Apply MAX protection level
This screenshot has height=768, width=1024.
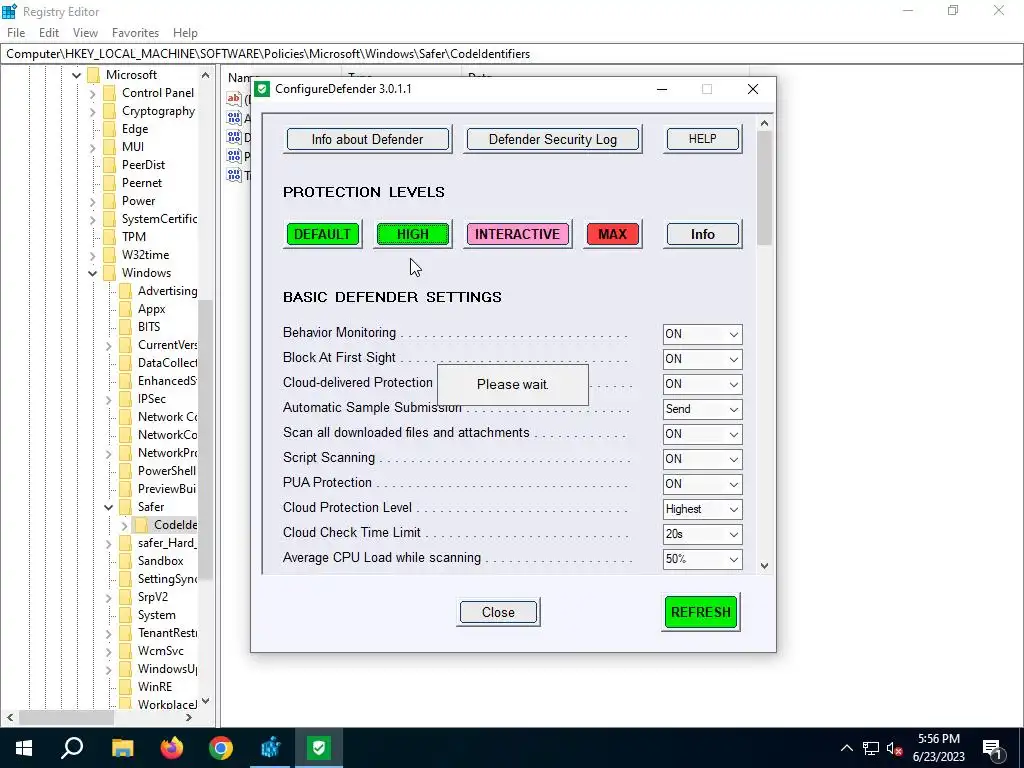(613, 234)
